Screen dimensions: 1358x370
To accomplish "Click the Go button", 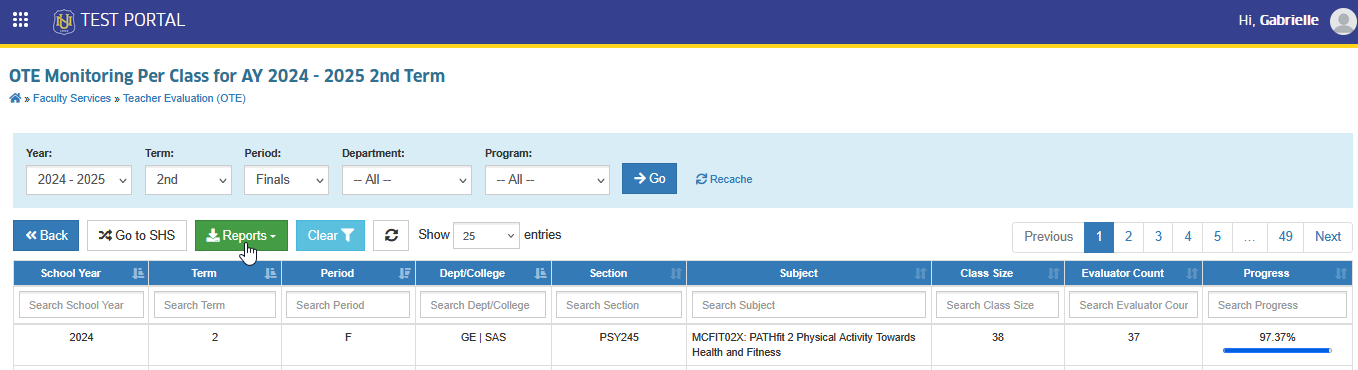I will coord(649,178).
